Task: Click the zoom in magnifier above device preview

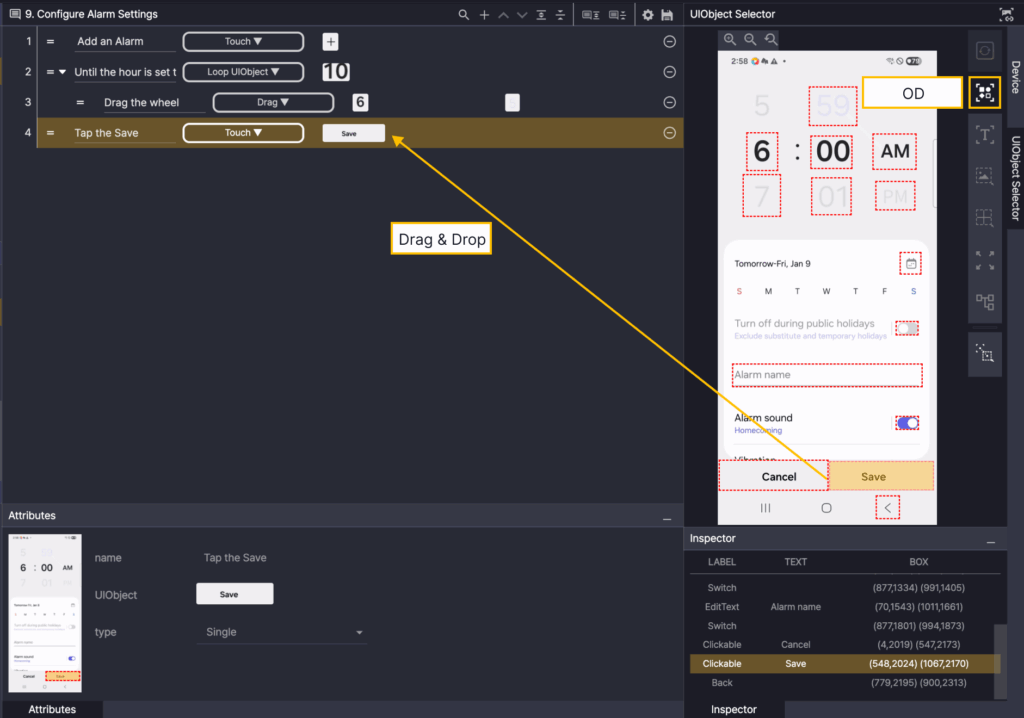Action: 730,39
